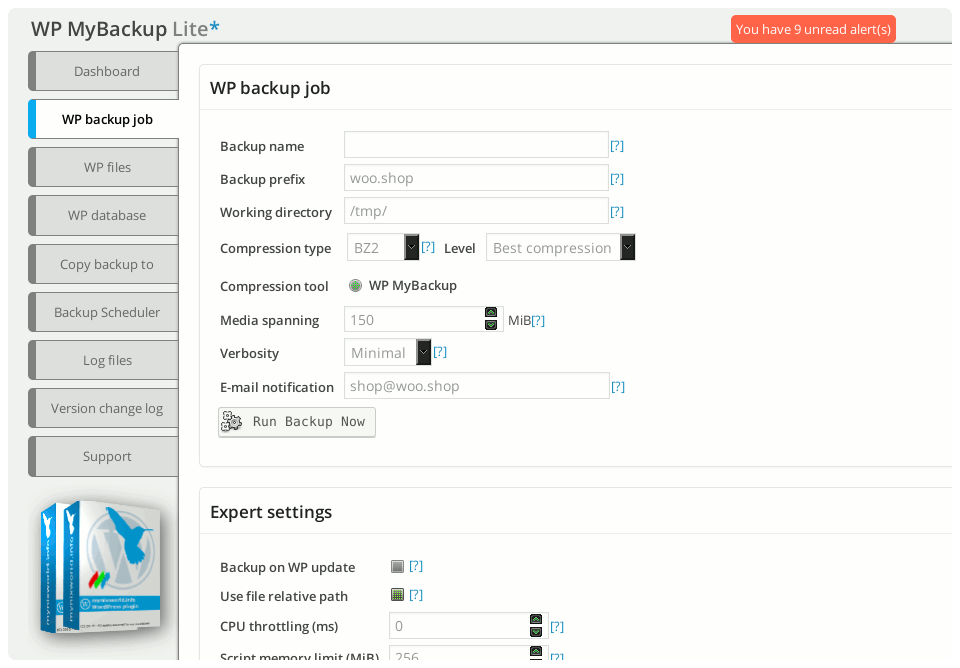960x668 pixels.
Task: Open help for Use file relative path
Action: [x=416, y=595]
